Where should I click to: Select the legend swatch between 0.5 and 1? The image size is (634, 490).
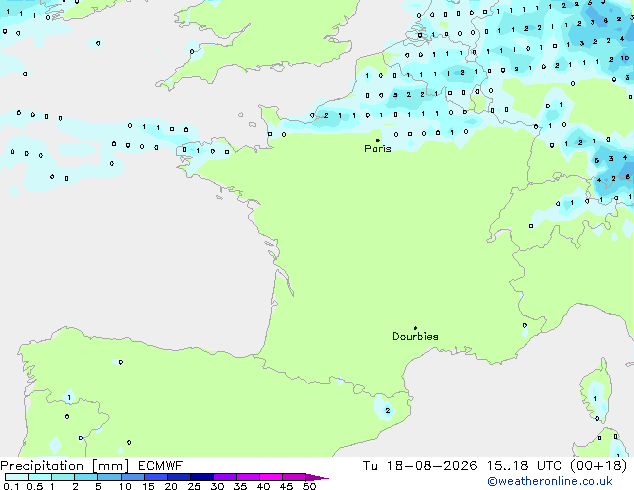coord(40,477)
